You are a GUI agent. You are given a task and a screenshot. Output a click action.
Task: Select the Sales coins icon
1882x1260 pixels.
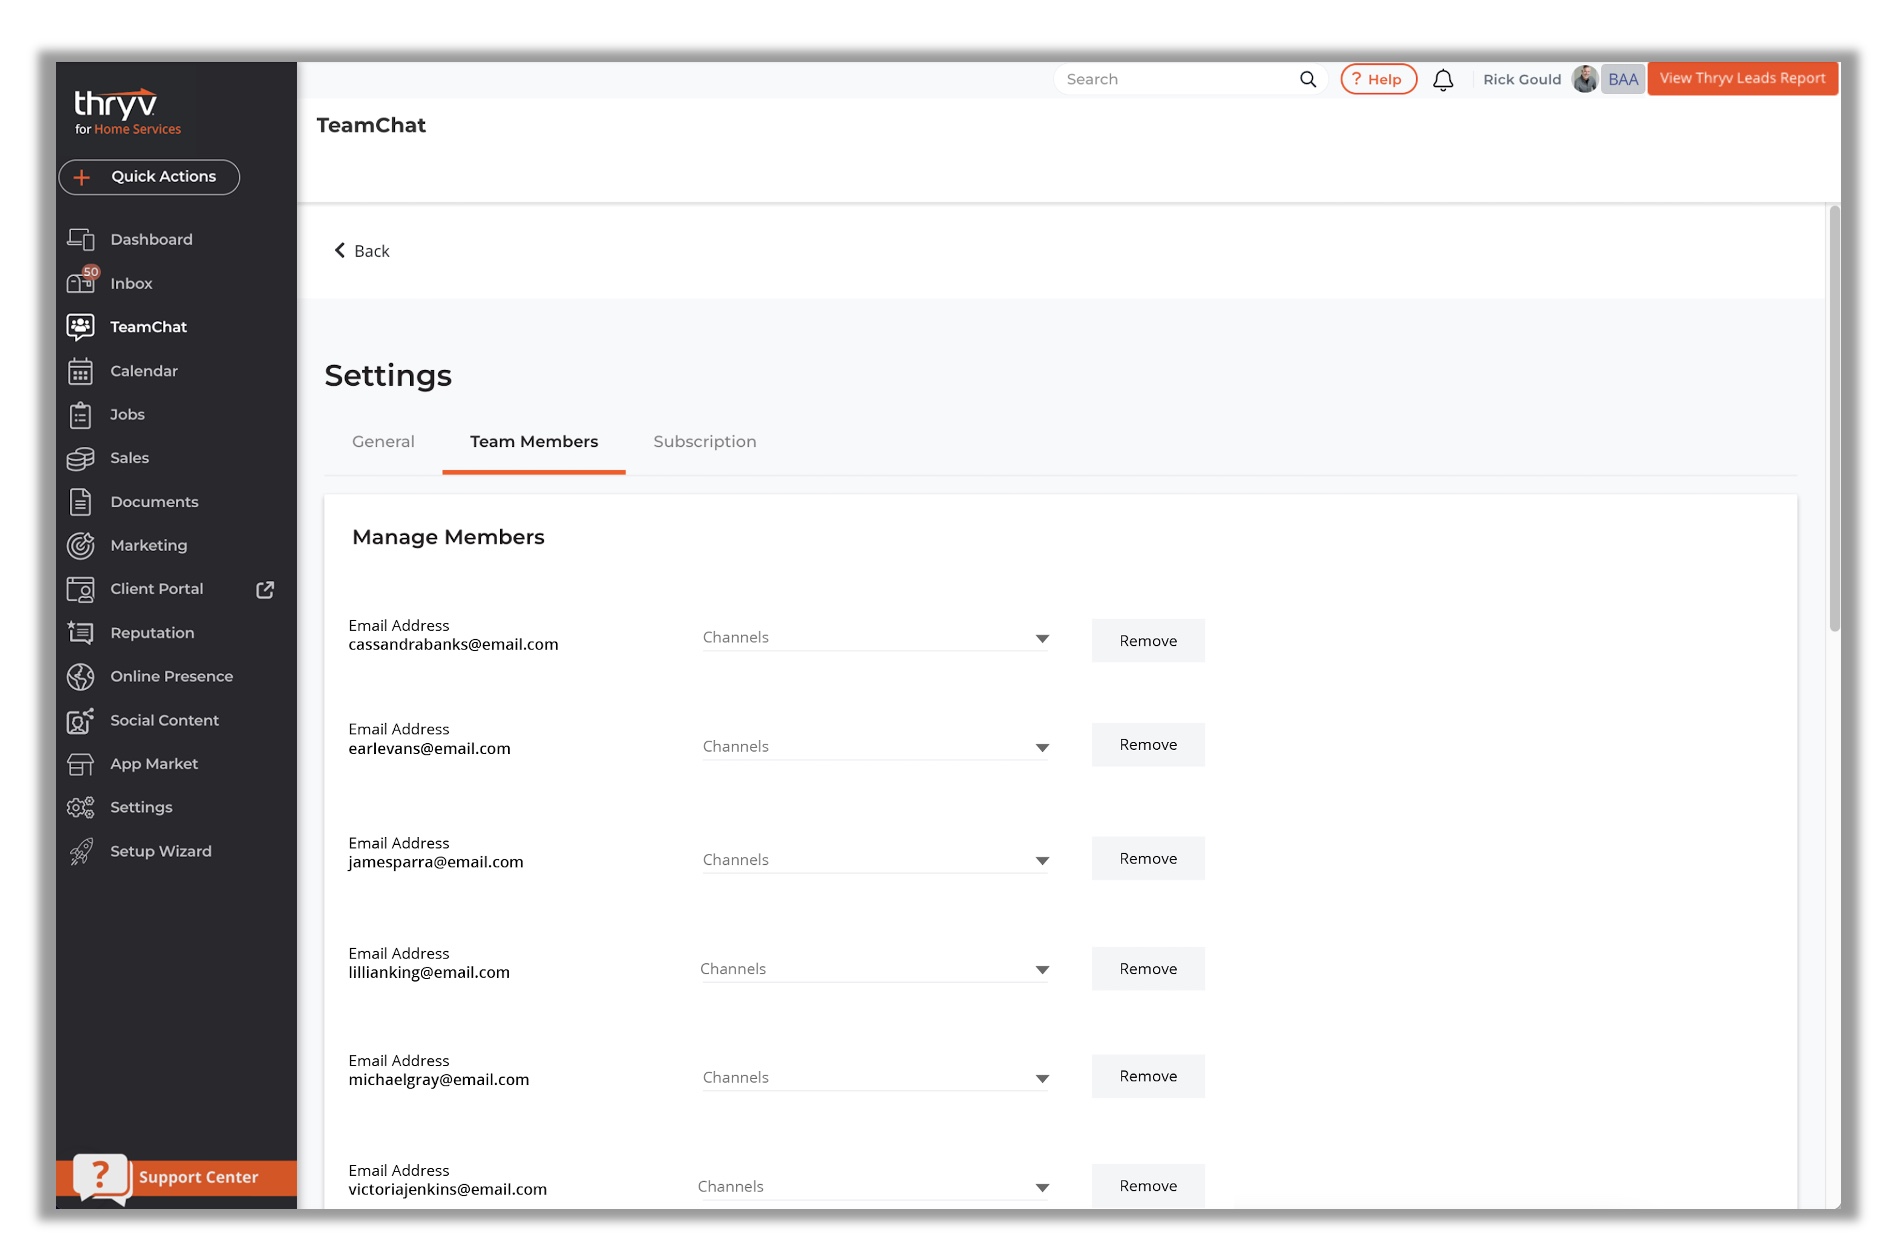pos(80,458)
